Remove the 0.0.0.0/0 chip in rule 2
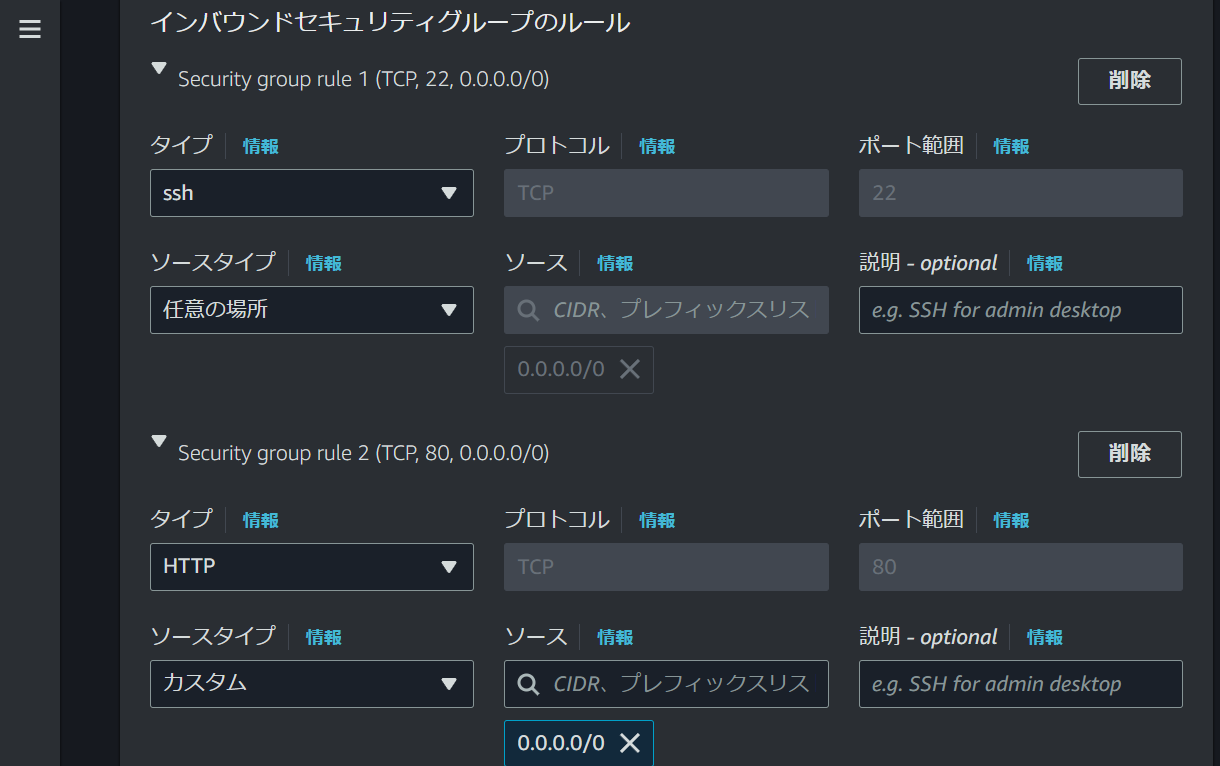This screenshot has height=766, width=1220. point(630,743)
